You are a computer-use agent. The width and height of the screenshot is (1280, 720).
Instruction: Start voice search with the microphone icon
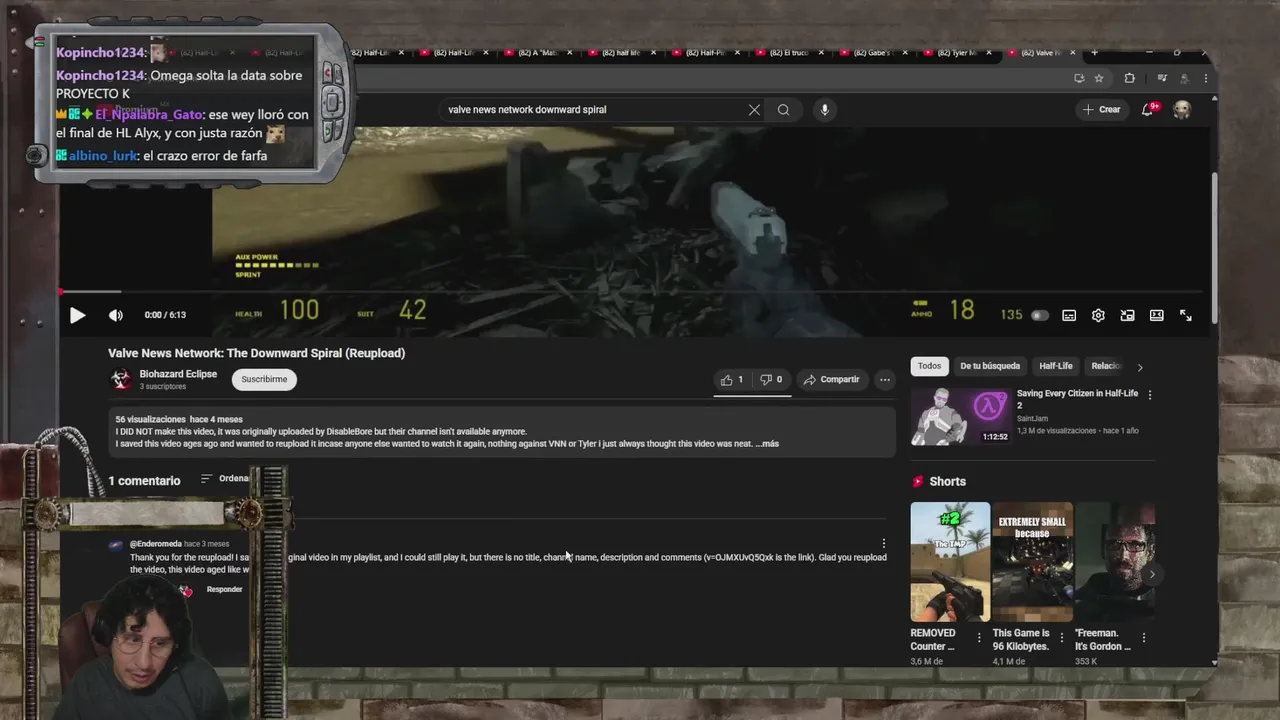(x=824, y=110)
